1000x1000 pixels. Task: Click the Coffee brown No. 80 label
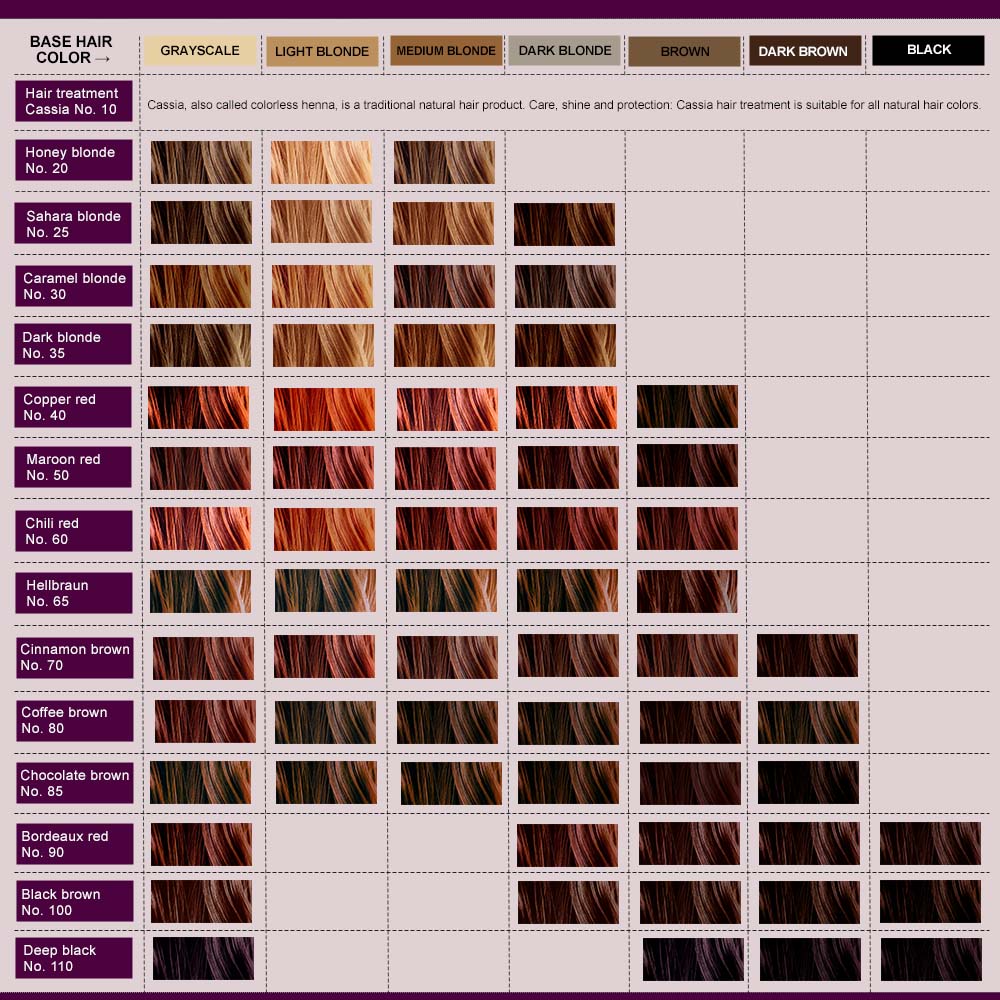tap(75, 721)
